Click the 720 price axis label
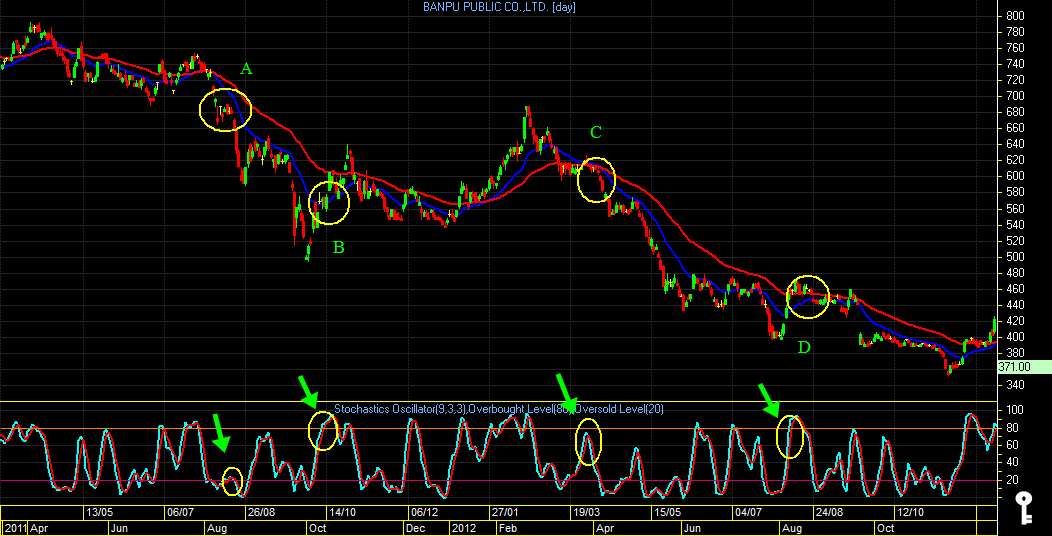Image resolution: width=1052 pixels, height=536 pixels. pyautogui.click(x=1014, y=81)
